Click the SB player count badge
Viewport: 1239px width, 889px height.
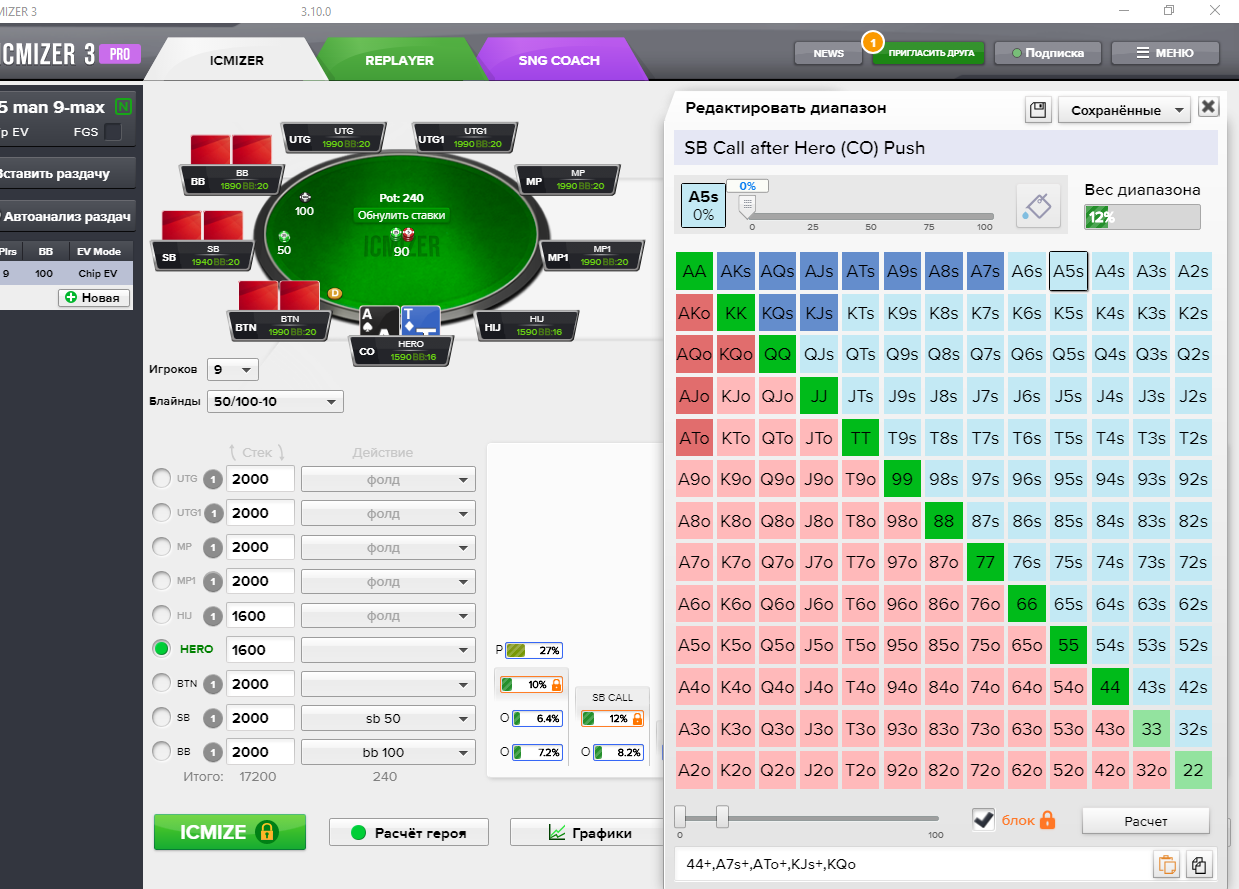213,718
